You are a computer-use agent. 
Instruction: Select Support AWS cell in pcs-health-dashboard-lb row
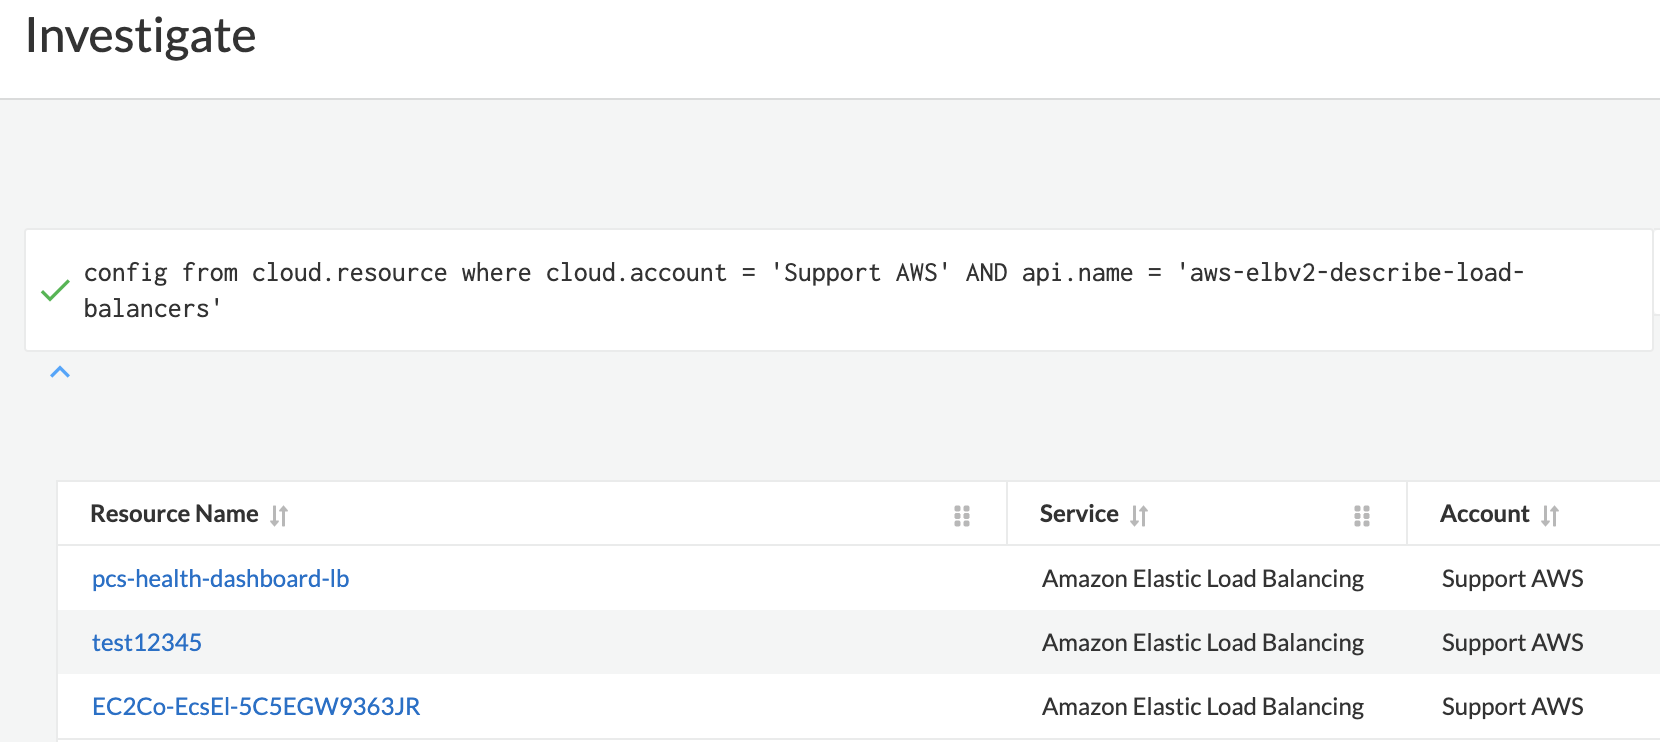pyautogui.click(x=1512, y=579)
